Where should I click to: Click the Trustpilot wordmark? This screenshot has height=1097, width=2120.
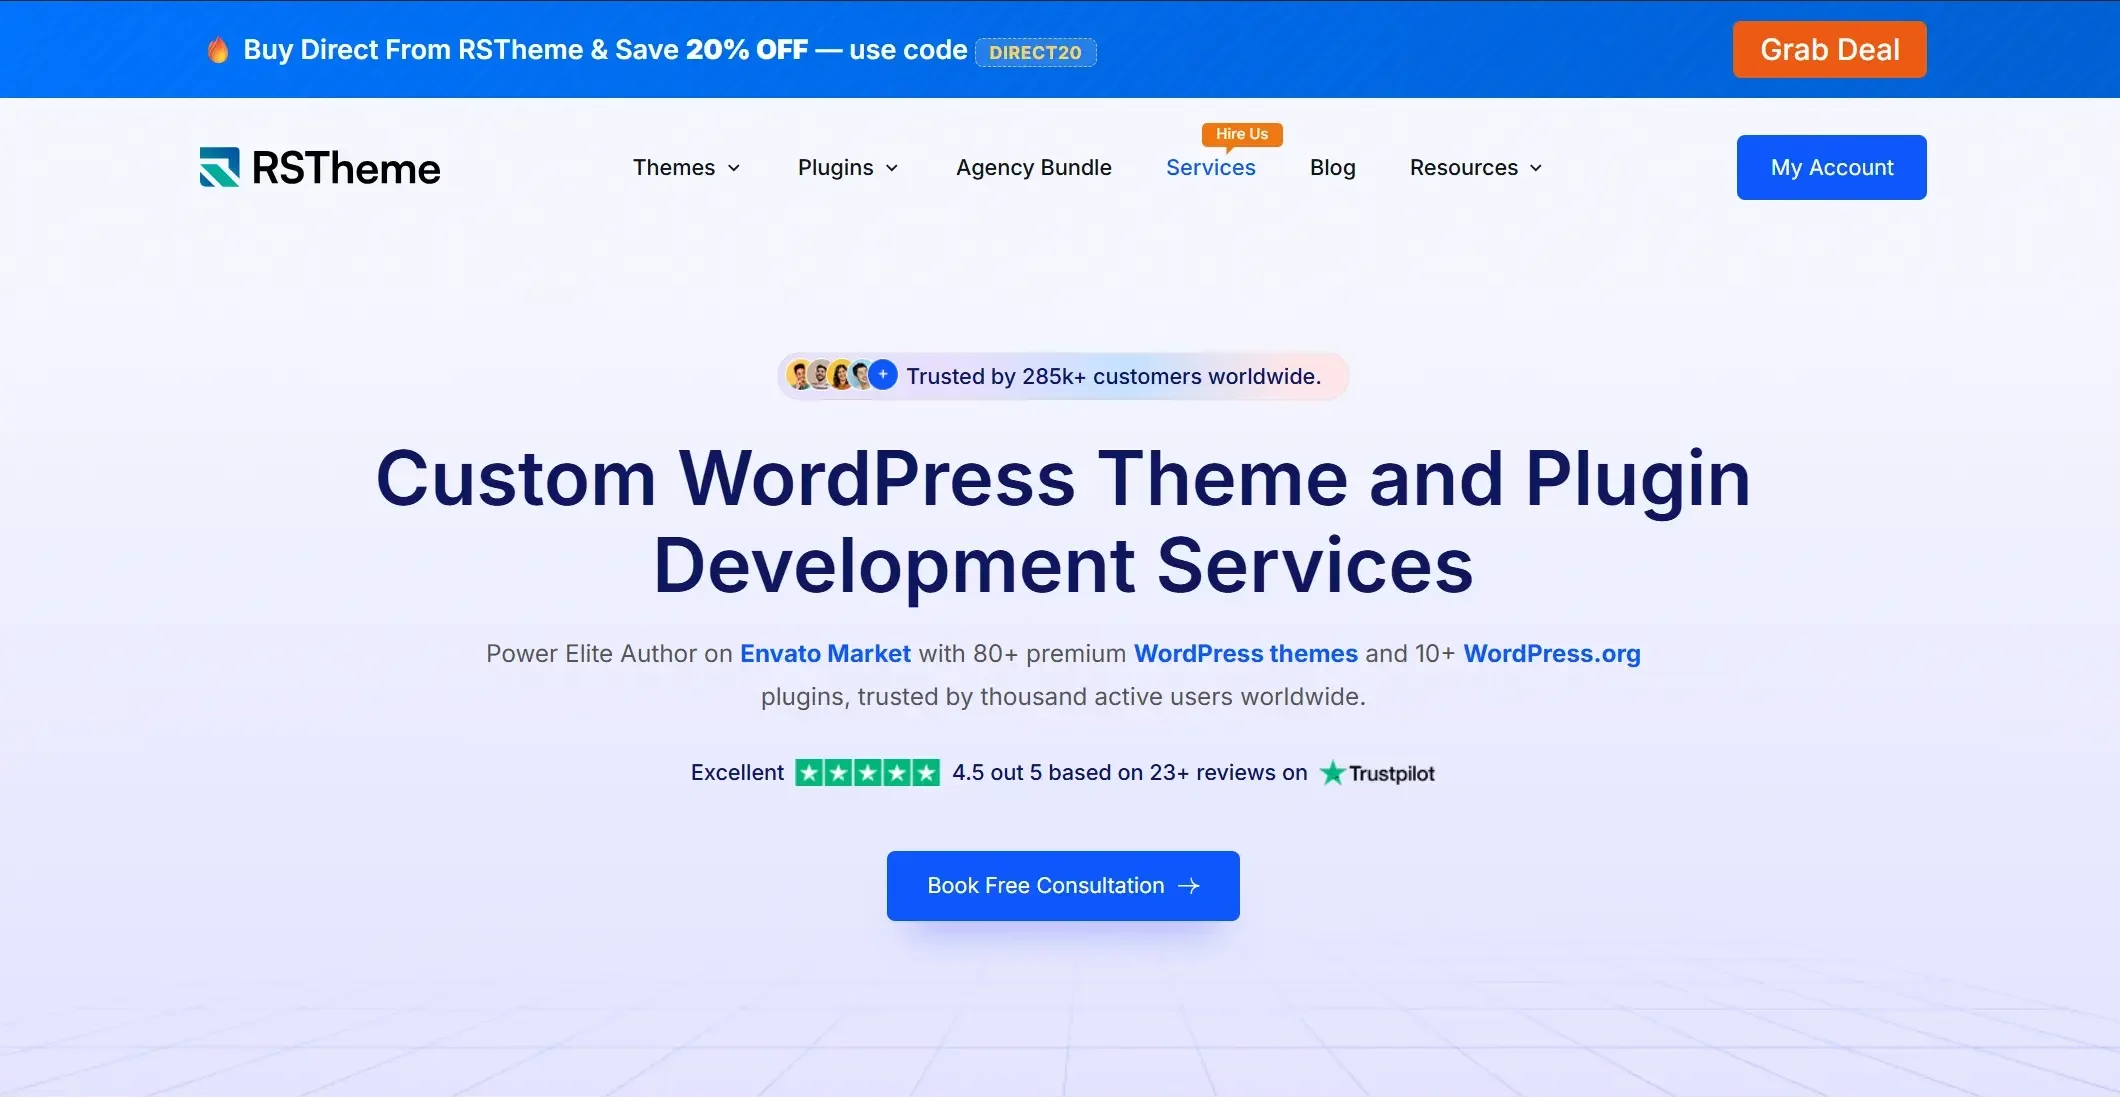[1391, 773]
